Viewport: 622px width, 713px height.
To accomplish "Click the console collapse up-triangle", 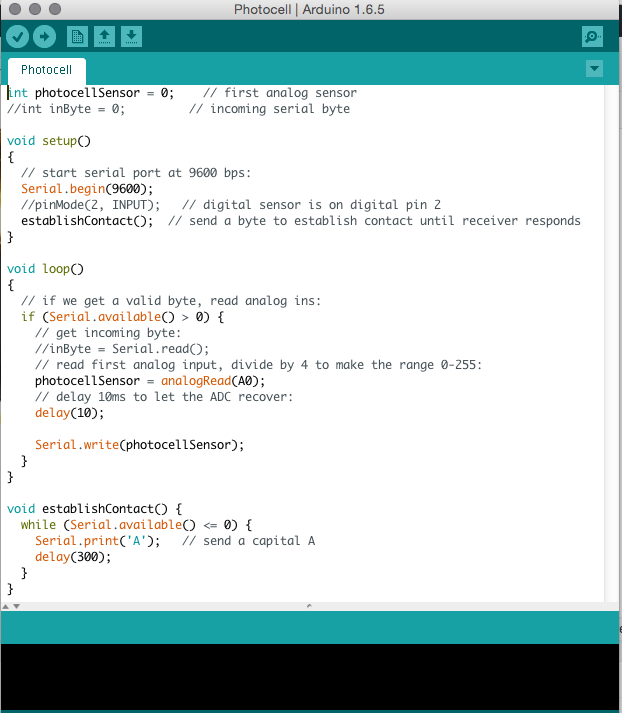I will coord(6,606).
